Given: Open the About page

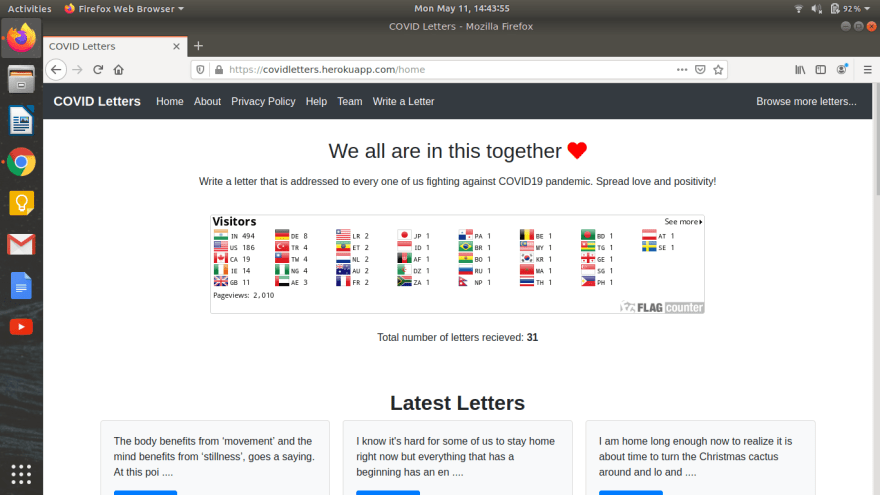Looking at the screenshot, I should tap(207, 102).
